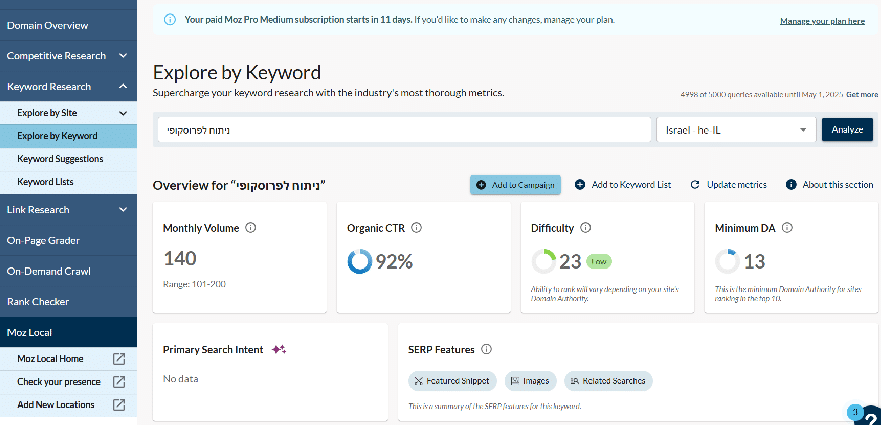The width and height of the screenshot is (881, 425).
Task: Expand the Link Research menu chevron
Action: tap(123, 210)
